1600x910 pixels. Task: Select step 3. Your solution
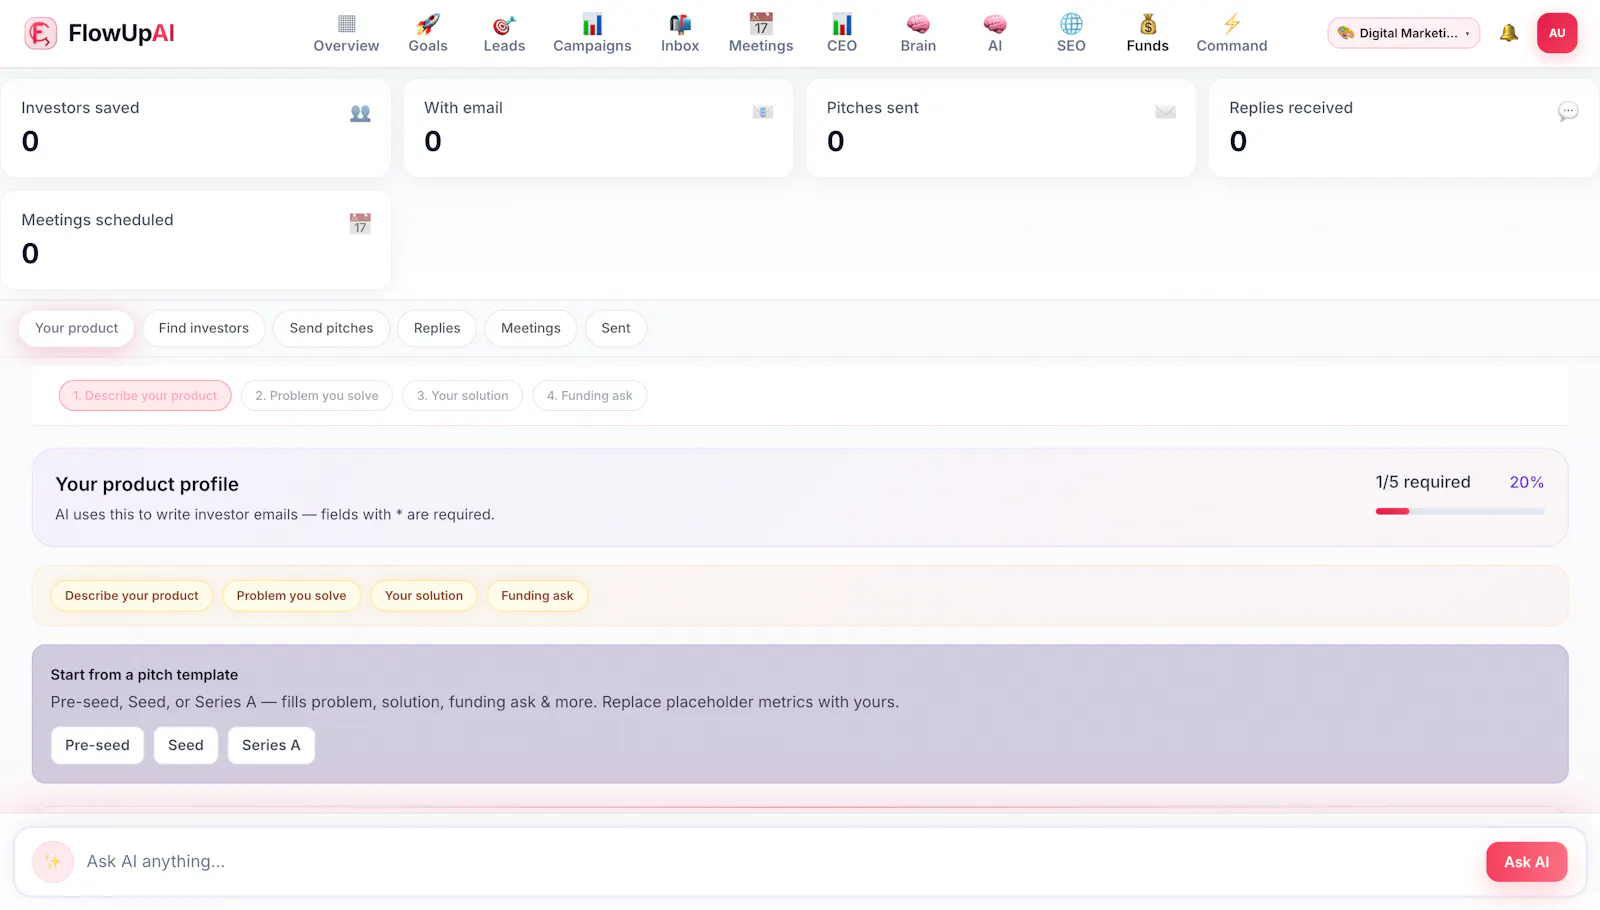463,396
